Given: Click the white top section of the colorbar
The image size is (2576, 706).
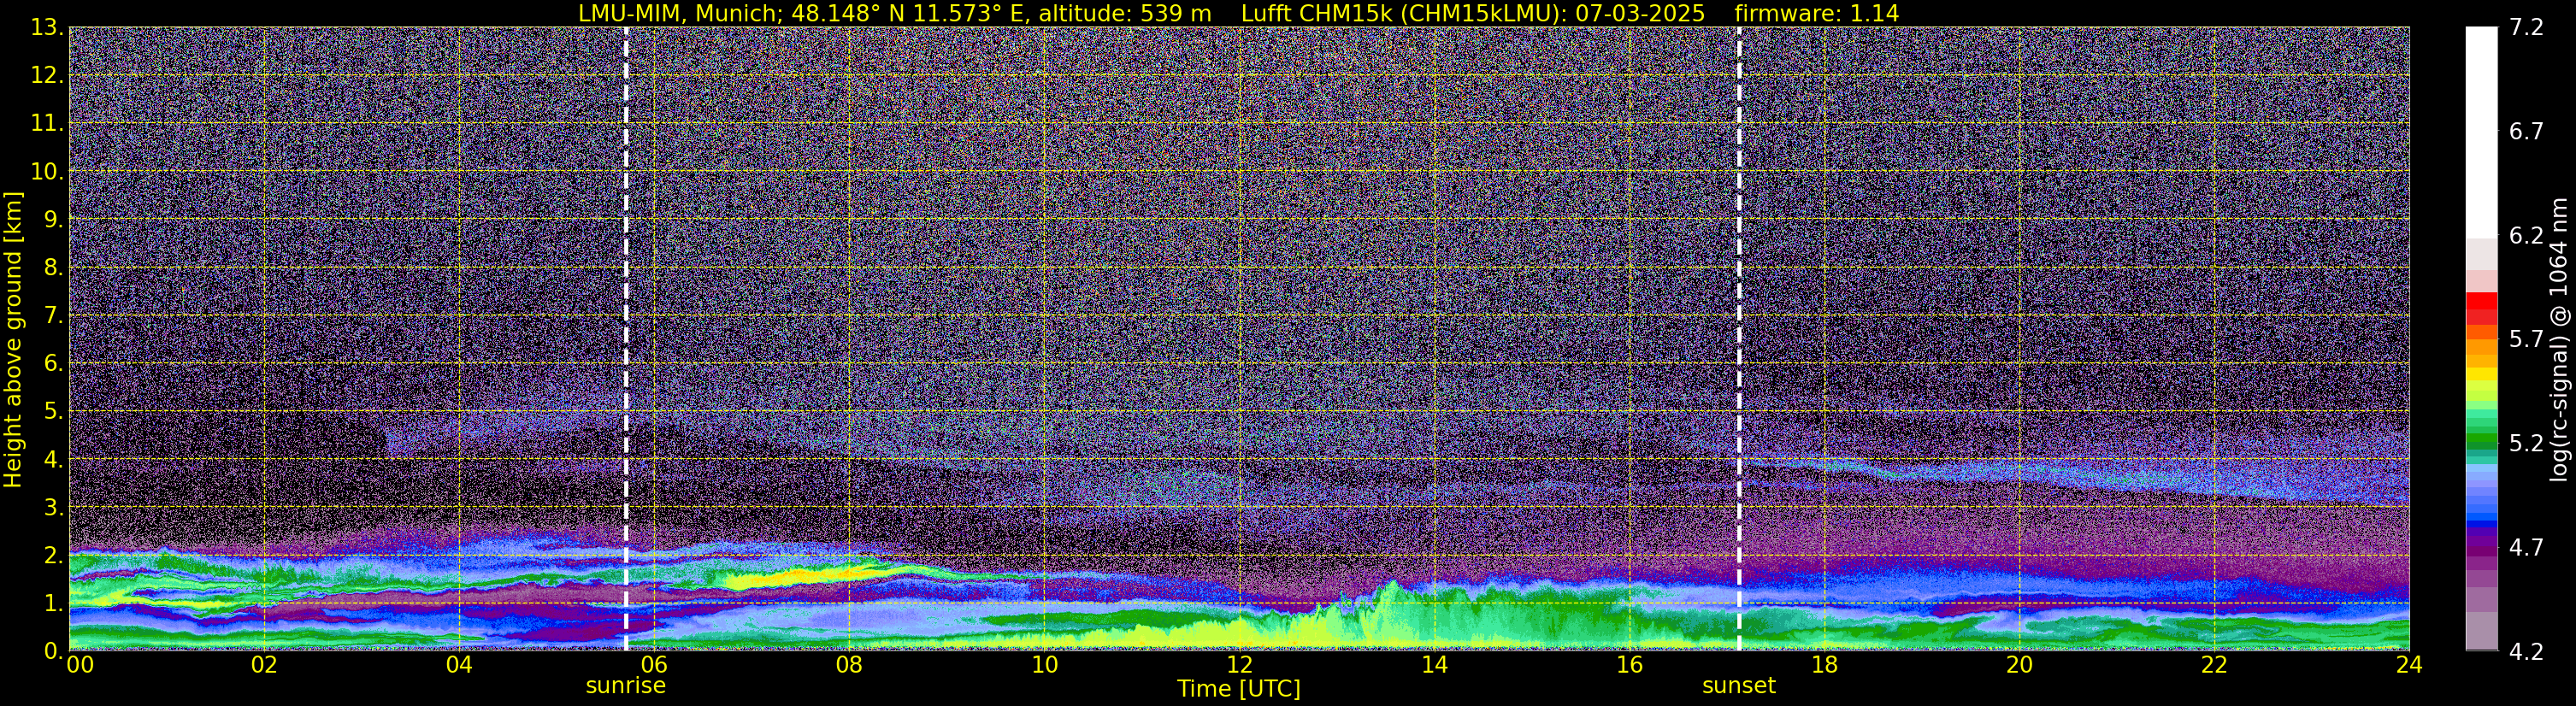Looking at the screenshot, I should click(2481, 132).
